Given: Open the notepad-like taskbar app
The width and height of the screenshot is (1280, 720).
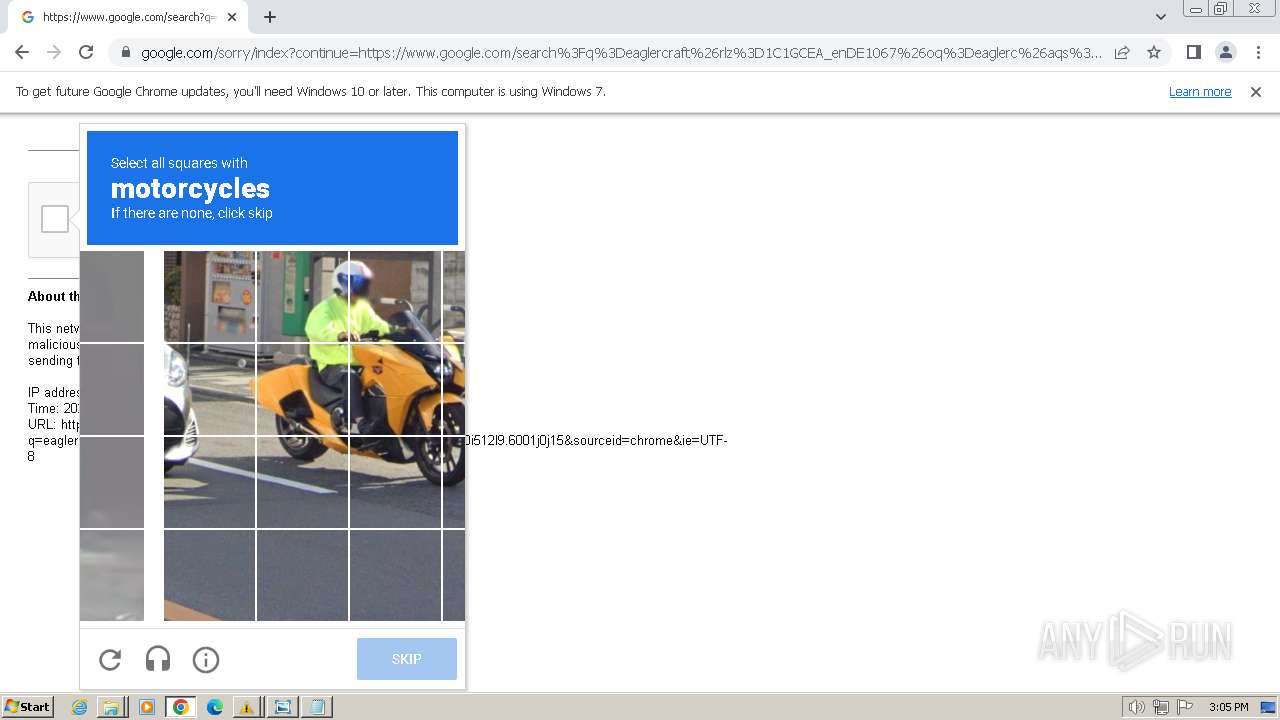Looking at the screenshot, I should [317, 707].
